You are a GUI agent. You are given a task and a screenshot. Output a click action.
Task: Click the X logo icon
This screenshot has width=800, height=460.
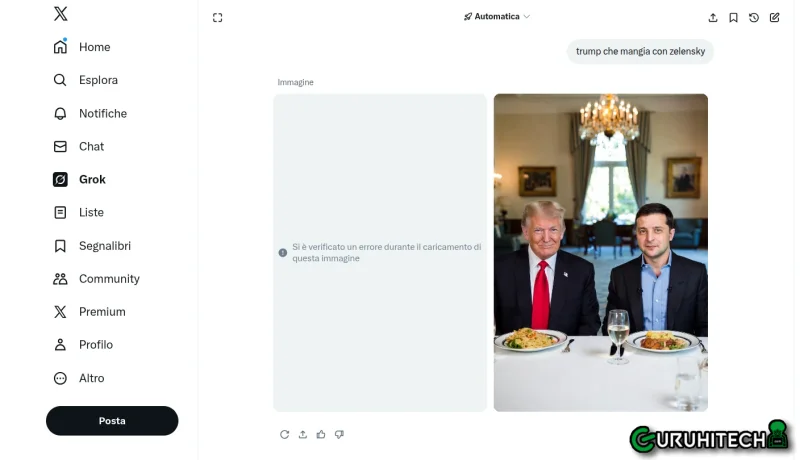coord(61,14)
